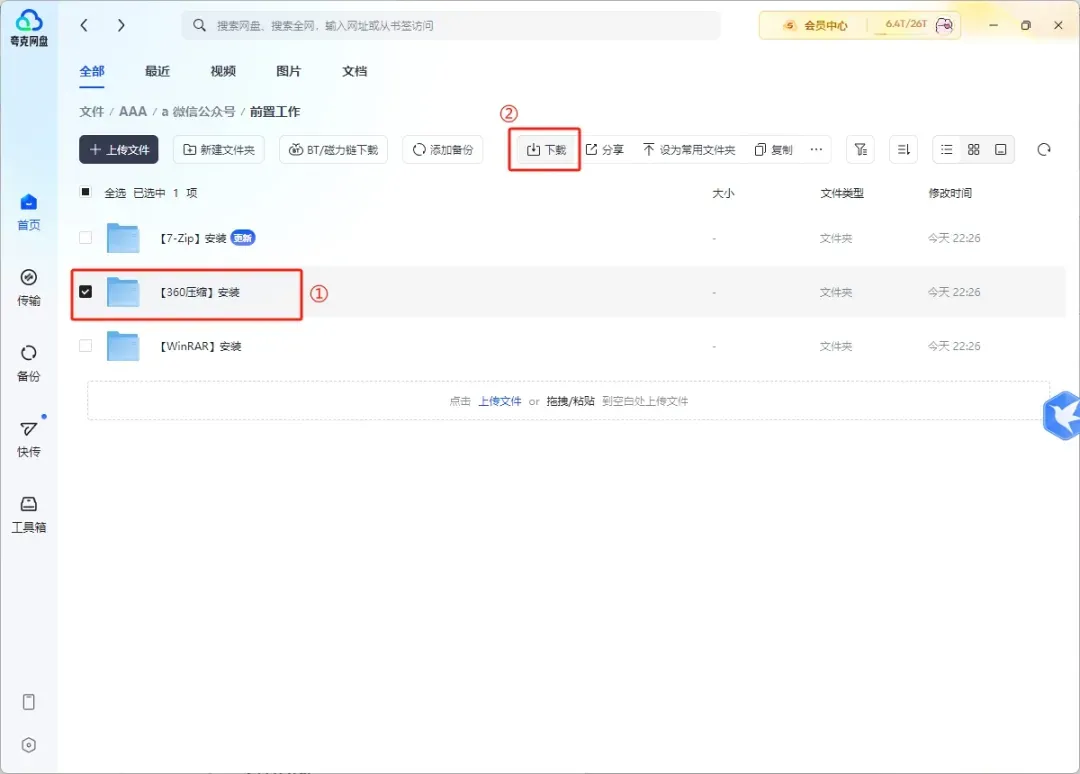Screen dimensions: 1080x774
Task: Toggle the 全选 select-all checkbox
Action: (85, 192)
